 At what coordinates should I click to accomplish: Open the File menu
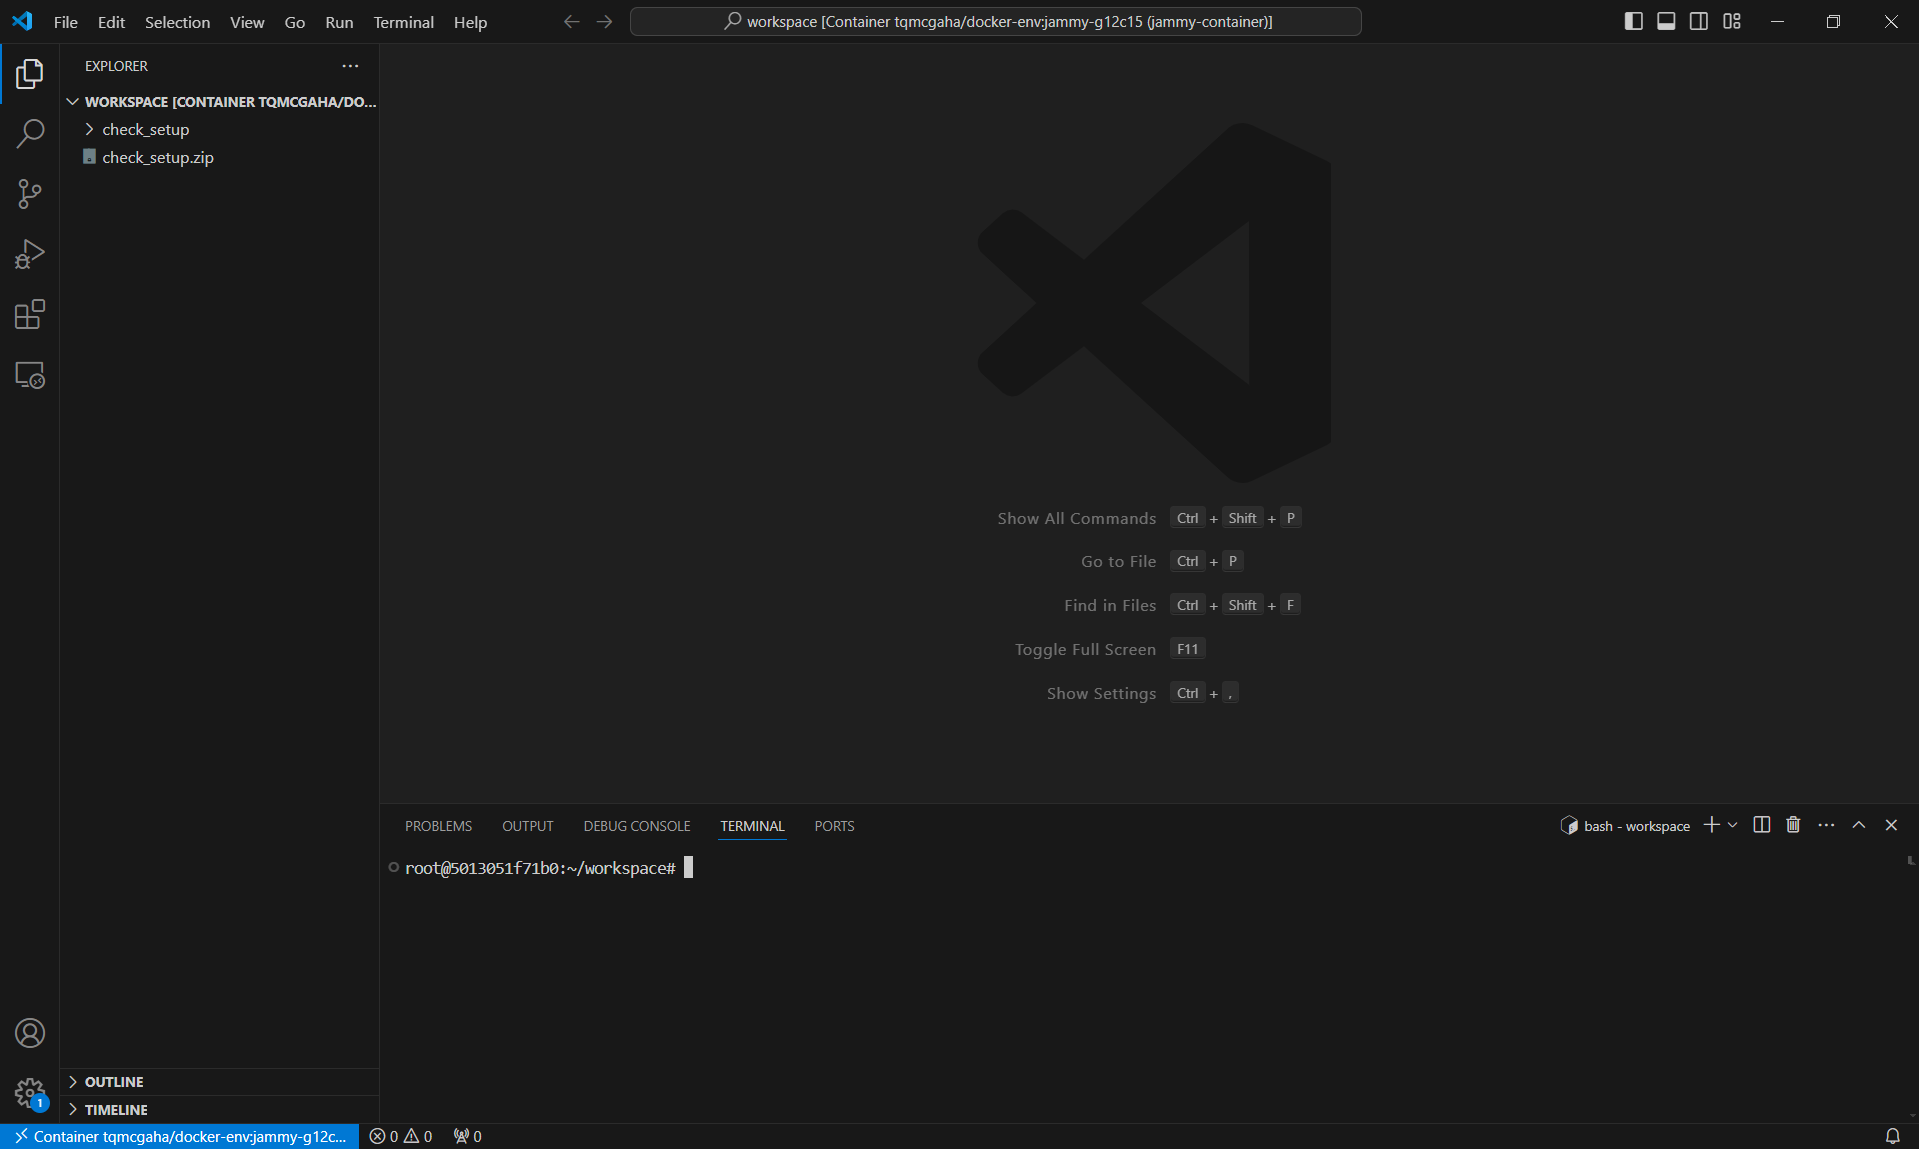[x=65, y=22]
